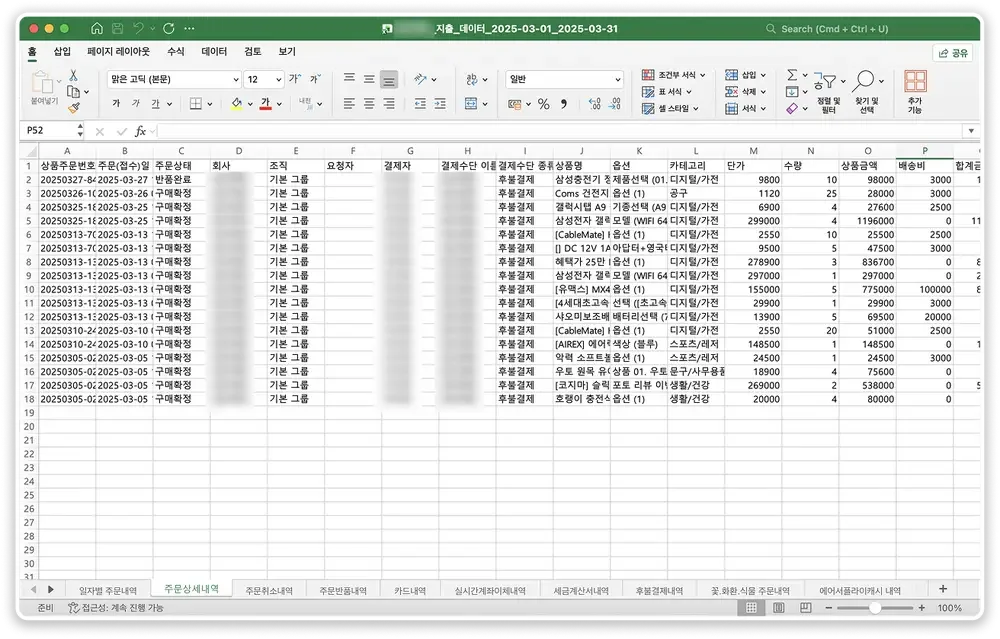
Task: Open the fill color dropdown arrow
Action: click(x=248, y=104)
